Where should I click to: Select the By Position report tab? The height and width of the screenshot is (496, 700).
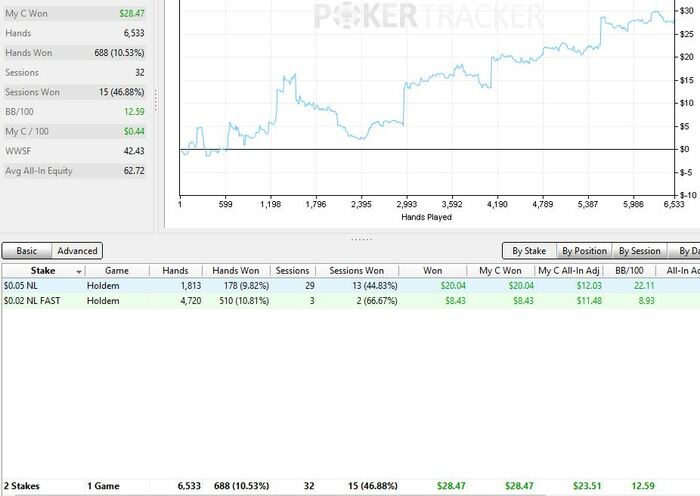tap(584, 251)
